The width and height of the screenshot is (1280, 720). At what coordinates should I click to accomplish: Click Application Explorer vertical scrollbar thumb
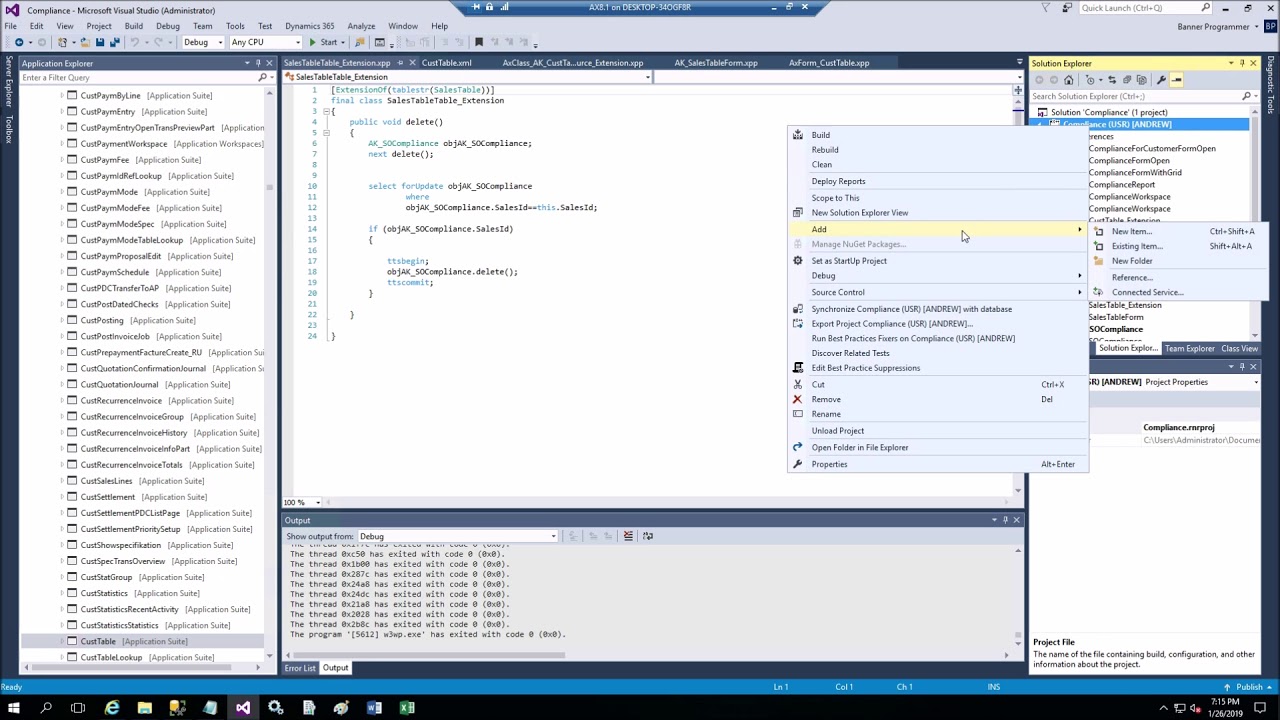(x=269, y=187)
